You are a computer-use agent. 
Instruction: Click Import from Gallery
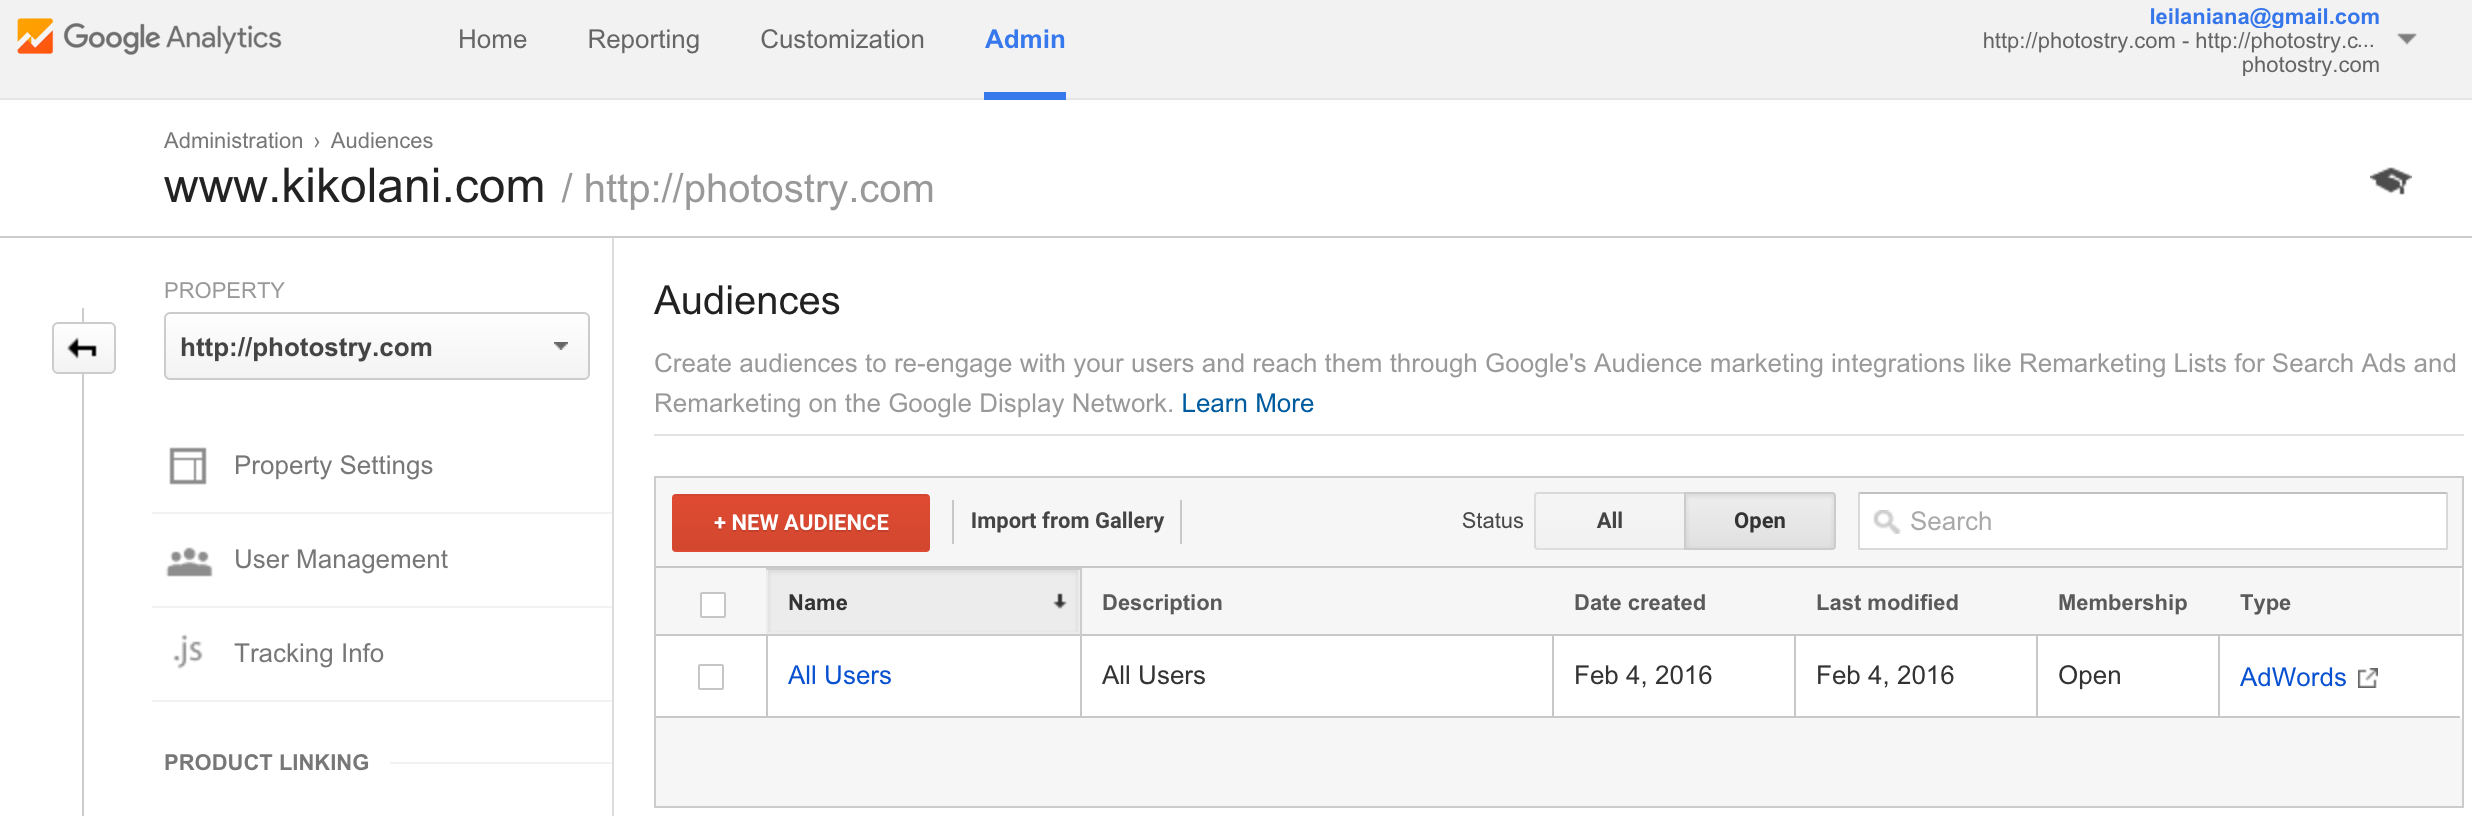point(1067,521)
